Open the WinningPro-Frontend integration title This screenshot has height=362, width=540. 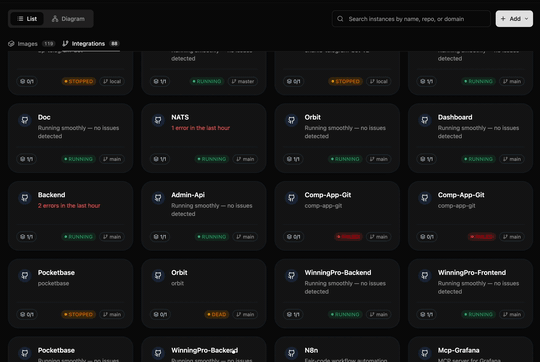472,272
